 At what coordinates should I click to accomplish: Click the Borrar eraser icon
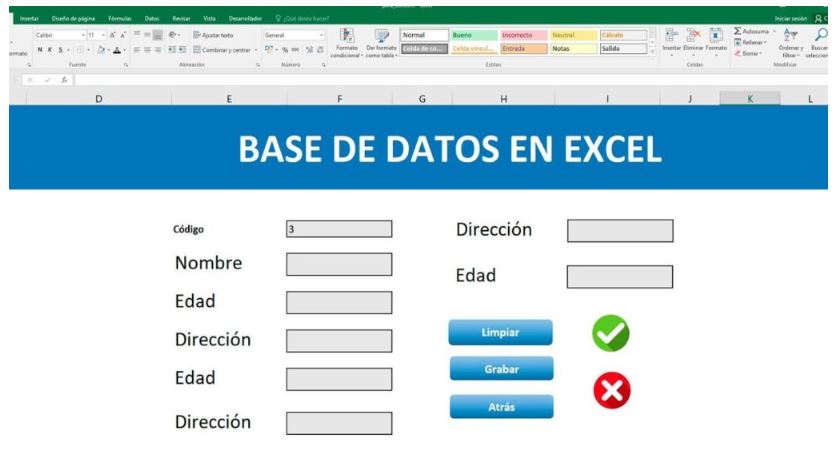point(738,53)
